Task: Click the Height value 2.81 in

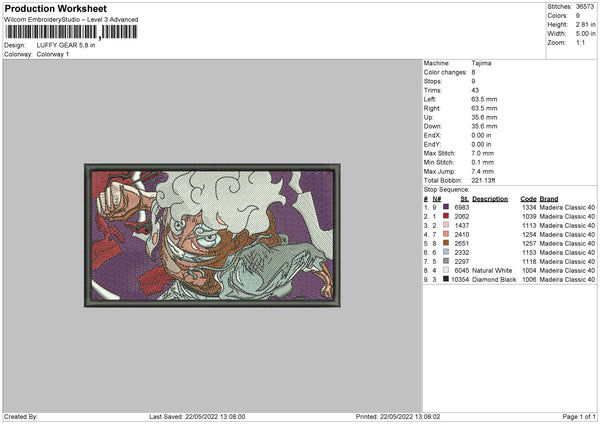Action: [x=585, y=24]
